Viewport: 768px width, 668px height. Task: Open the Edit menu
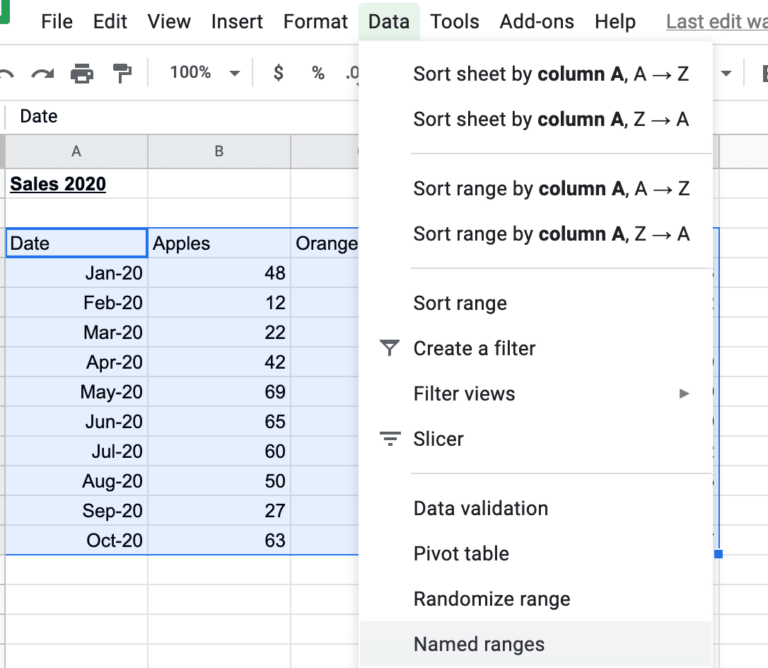pyautogui.click(x=110, y=22)
